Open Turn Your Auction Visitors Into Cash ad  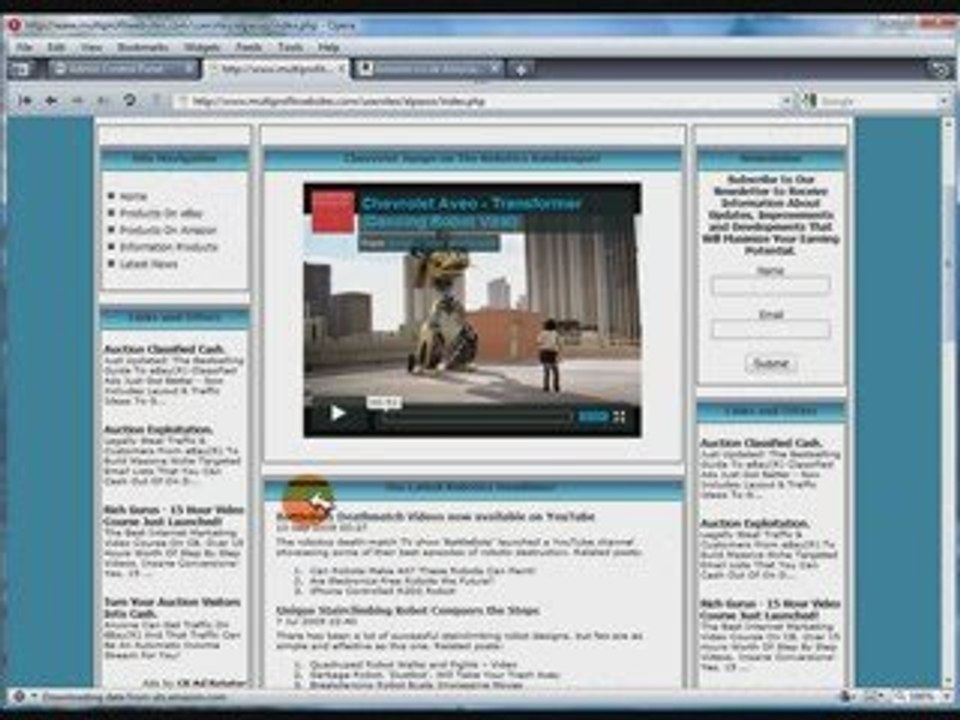point(171,608)
